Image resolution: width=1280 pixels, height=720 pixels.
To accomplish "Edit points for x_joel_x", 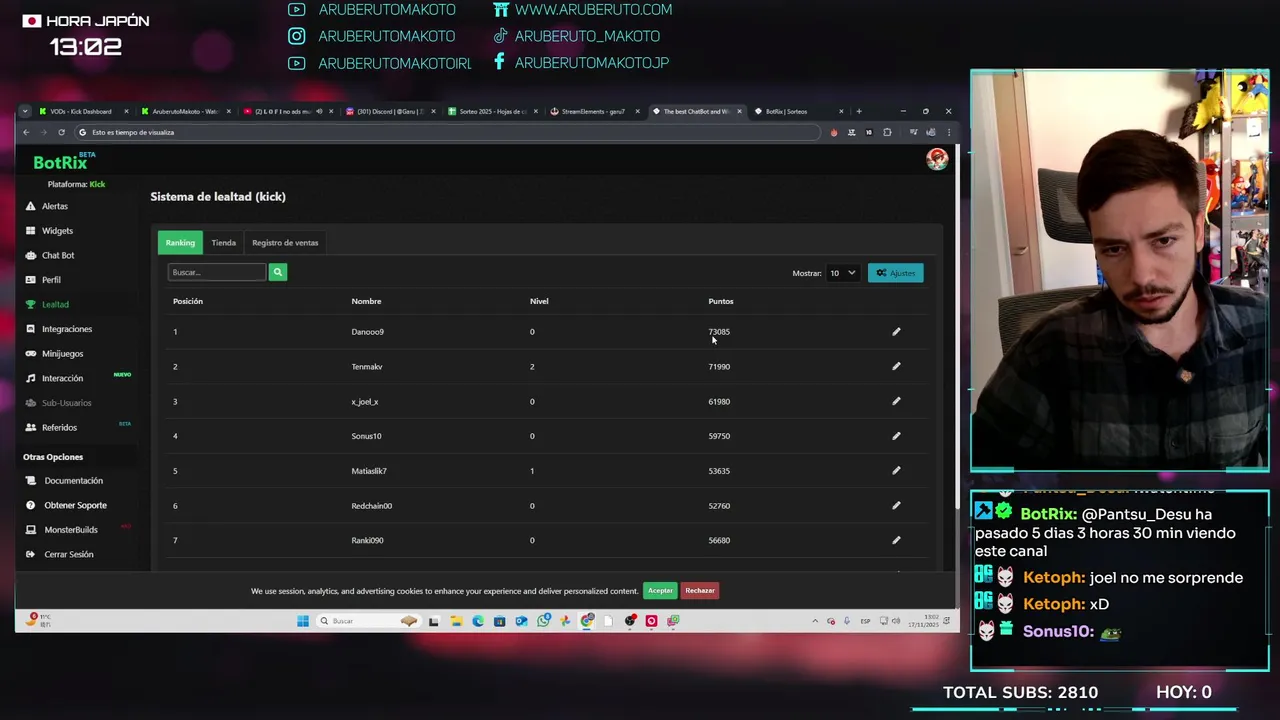I will pyautogui.click(x=896, y=401).
